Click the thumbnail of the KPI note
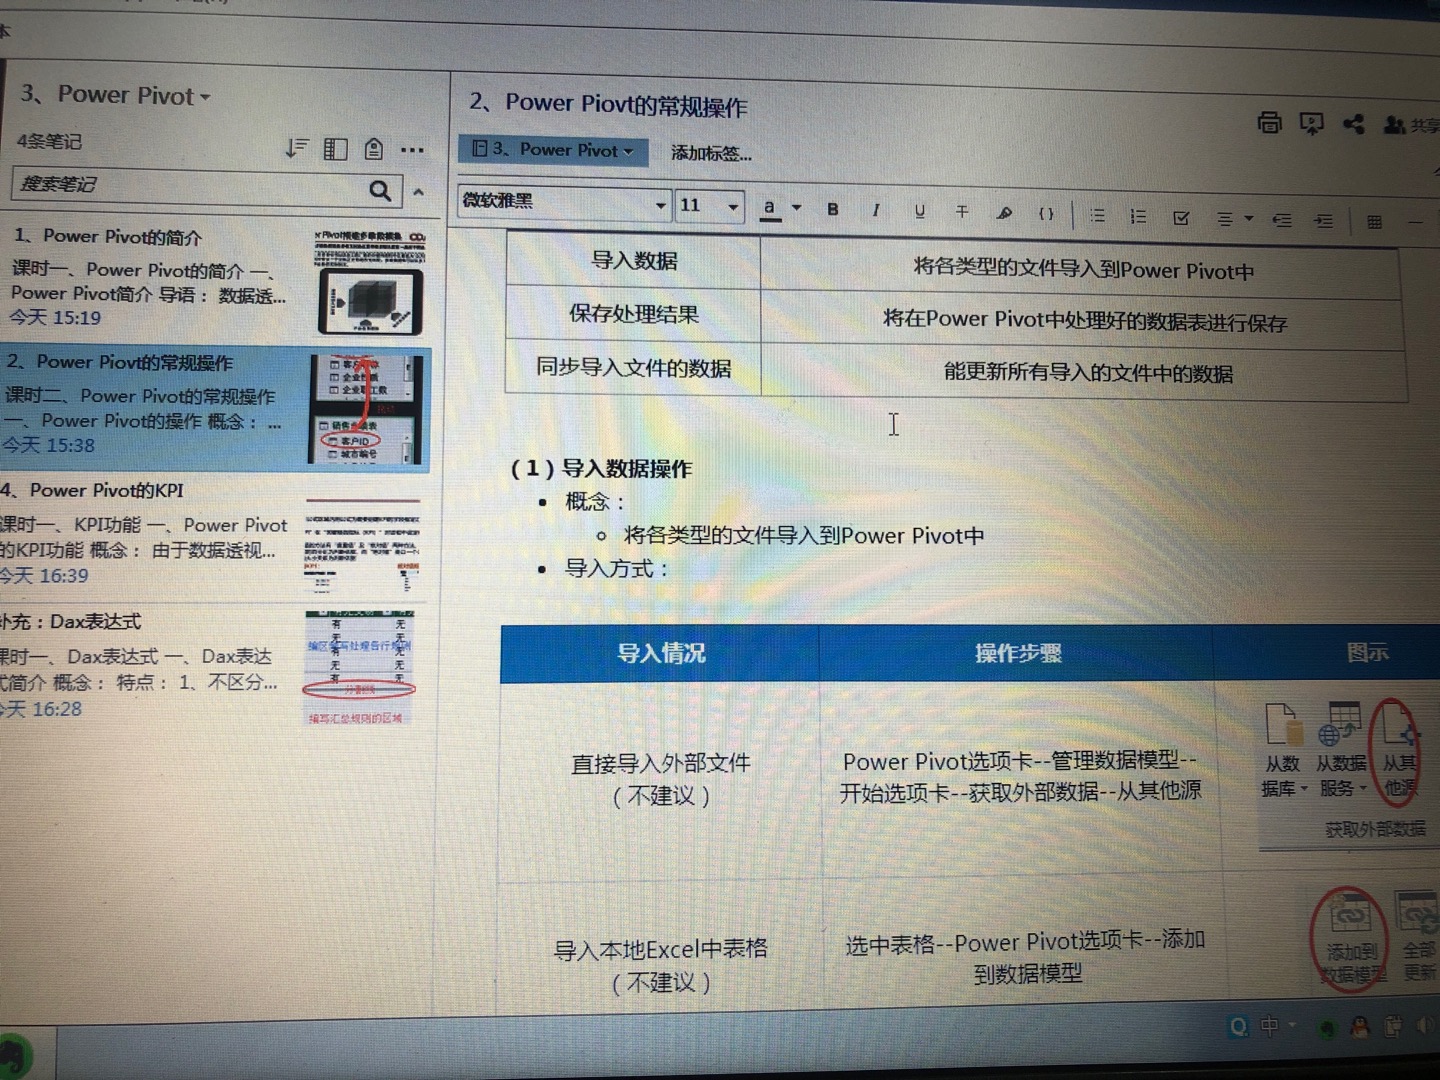This screenshot has width=1440, height=1080. [x=363, y=546]
